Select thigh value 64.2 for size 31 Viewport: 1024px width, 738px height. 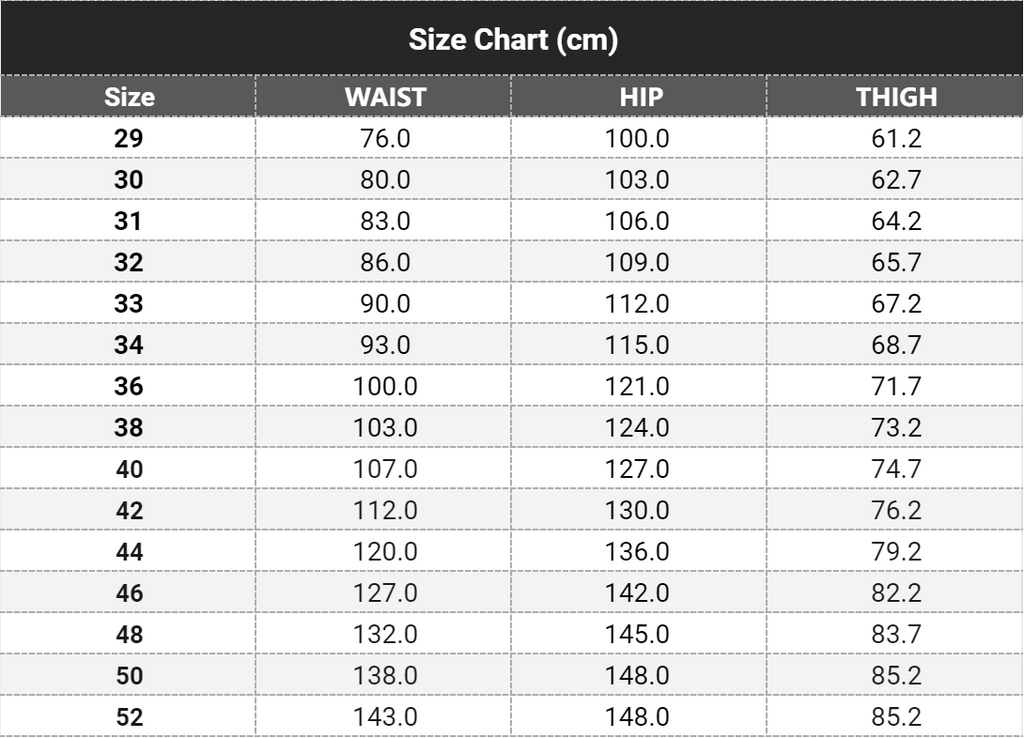pyautogui.click(x=896, y=221)
